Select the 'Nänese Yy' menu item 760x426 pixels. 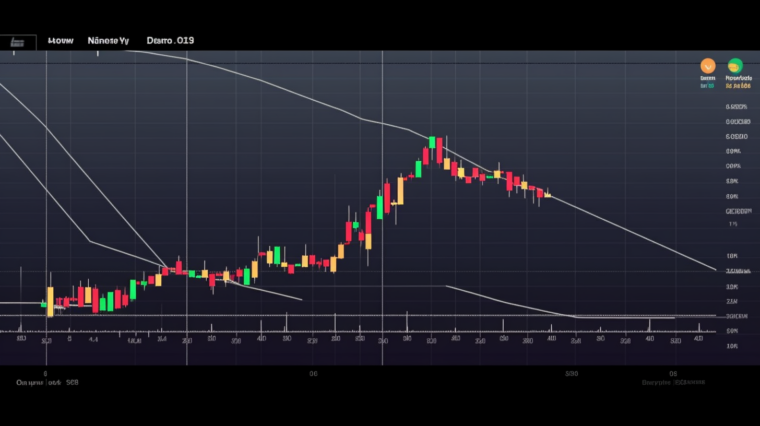tap(108, 41)
